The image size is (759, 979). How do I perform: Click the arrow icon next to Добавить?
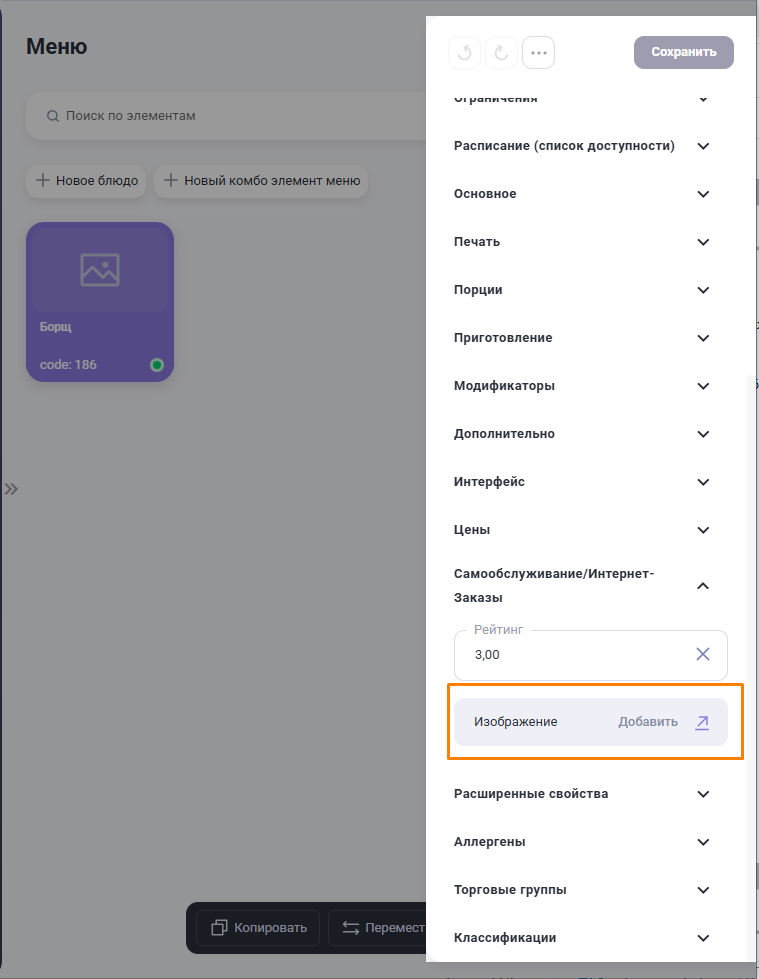[x=702, y=722]
